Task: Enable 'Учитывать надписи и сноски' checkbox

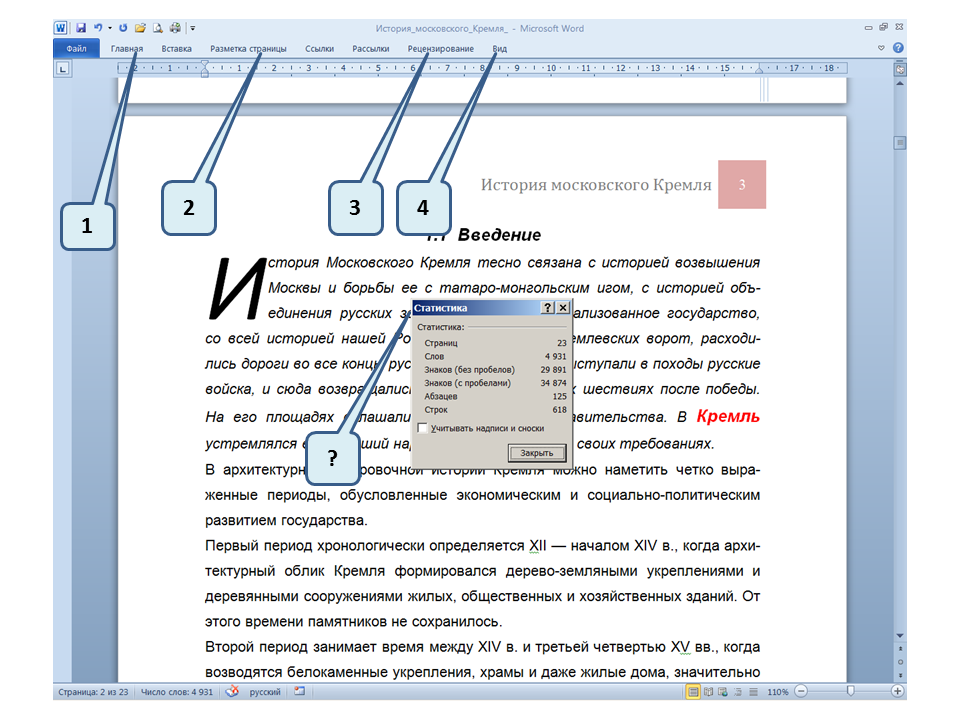Action: click(x=422, y=428)
